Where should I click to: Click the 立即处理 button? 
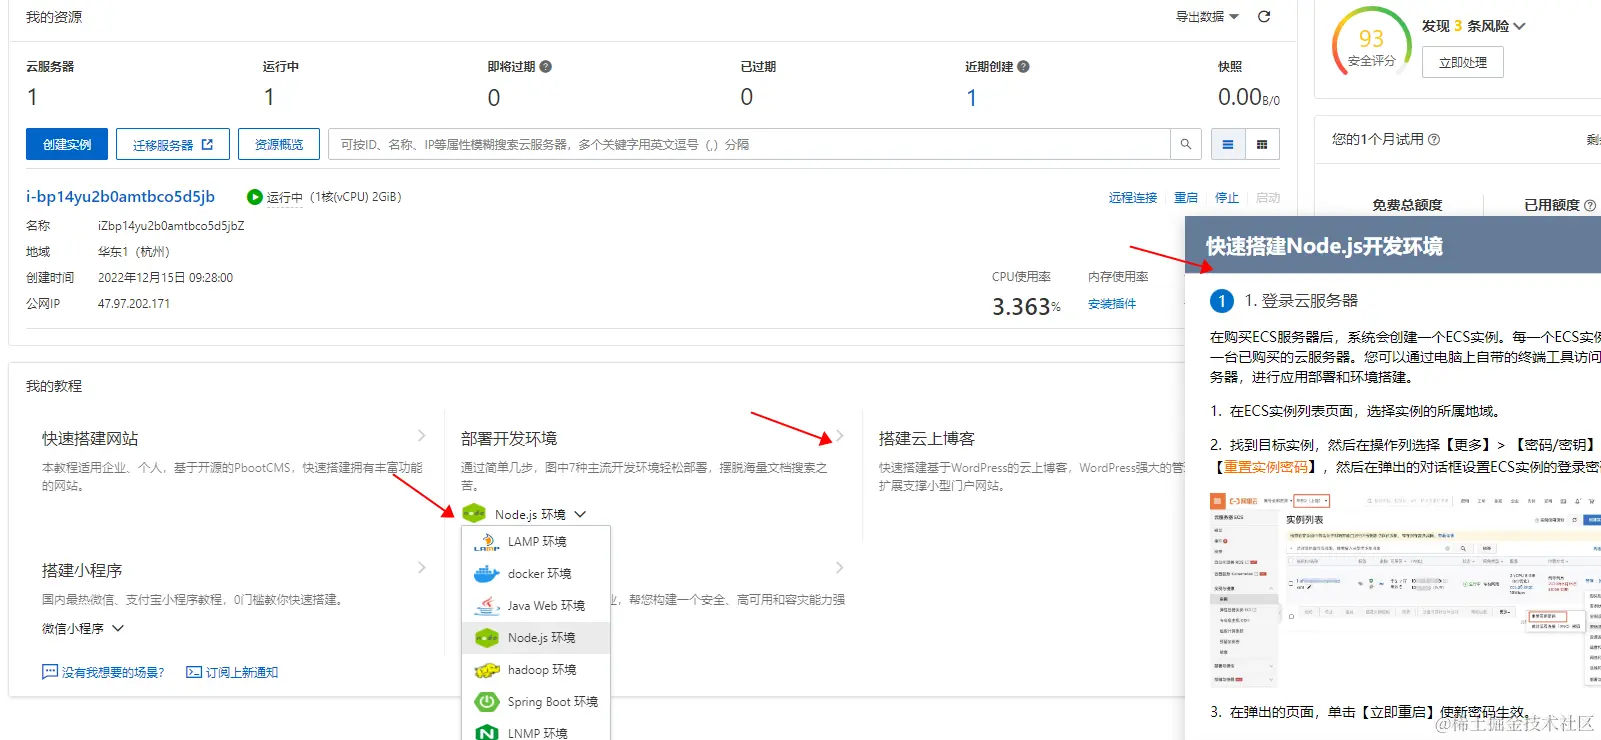tap(1463, 62)
